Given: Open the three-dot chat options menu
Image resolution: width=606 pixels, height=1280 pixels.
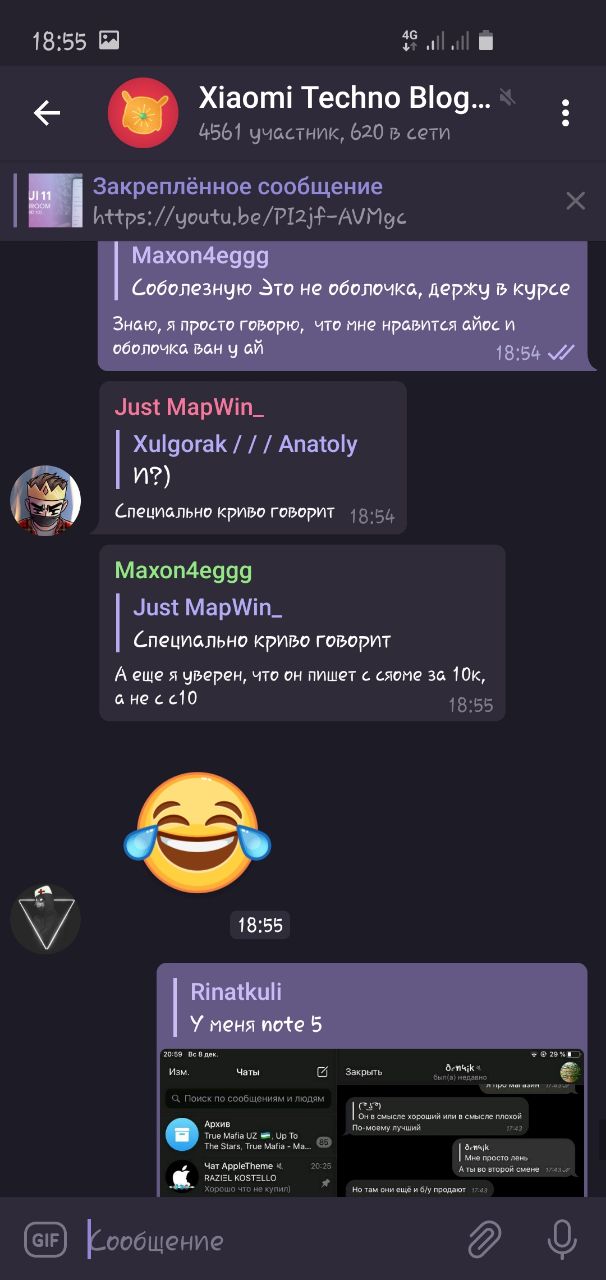Looking at the screenshot, I should coord(565,113).
